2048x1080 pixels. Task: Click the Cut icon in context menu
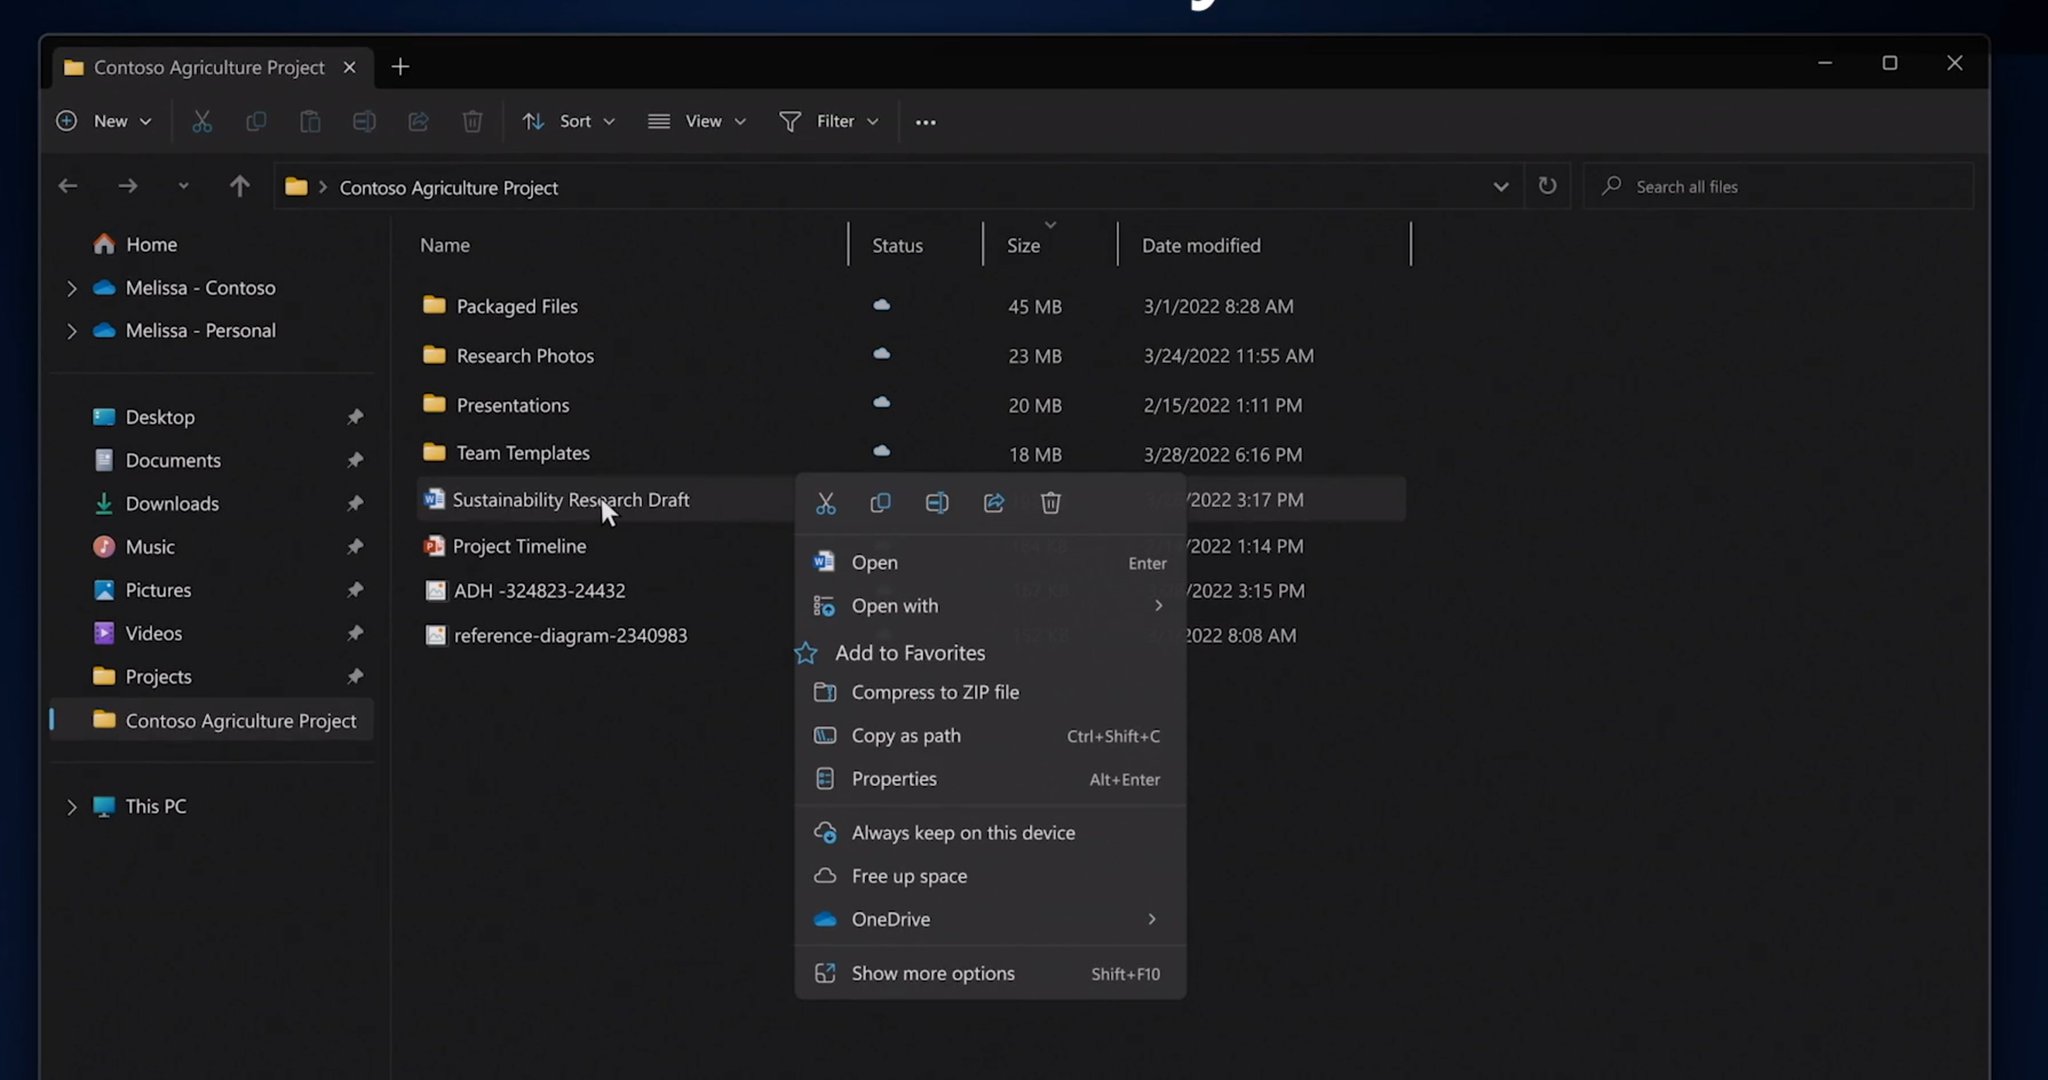(x=825, y=503)
